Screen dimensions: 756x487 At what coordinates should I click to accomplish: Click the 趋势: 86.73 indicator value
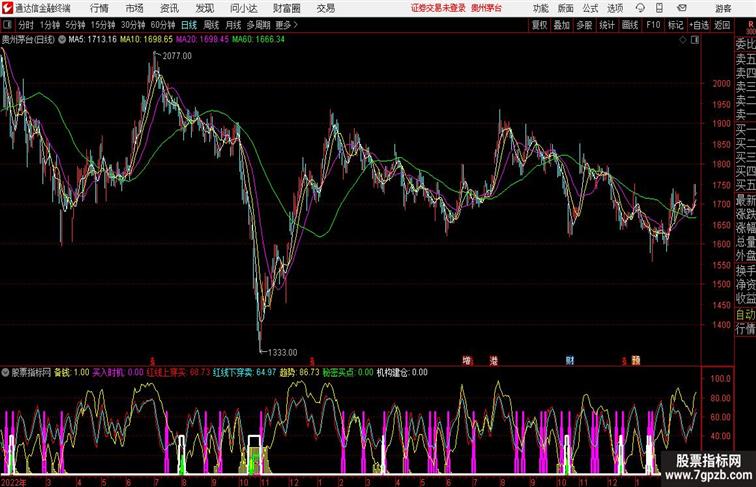[x=299, y=372]
